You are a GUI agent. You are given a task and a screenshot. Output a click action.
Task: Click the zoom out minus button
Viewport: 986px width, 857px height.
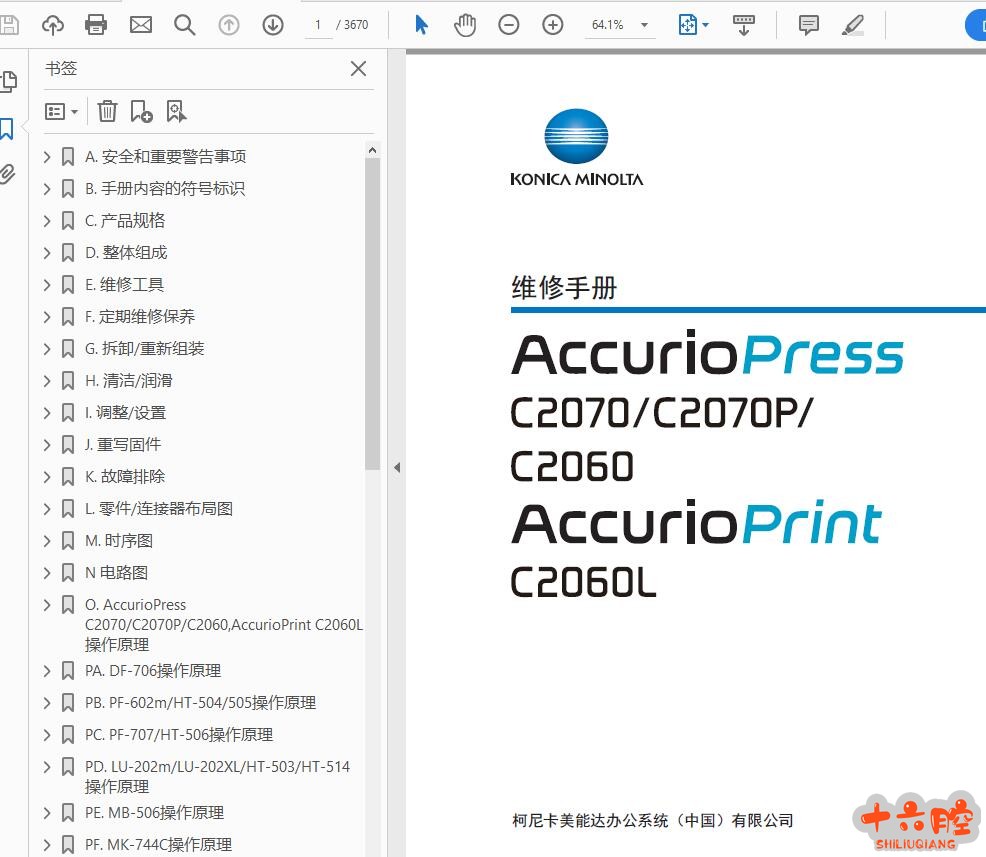(x=509, y=25)
